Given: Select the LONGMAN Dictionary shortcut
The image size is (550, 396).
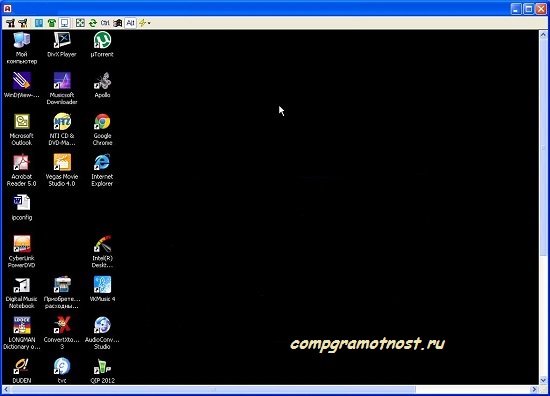Looking at the screenshot, I should tap(21, 333).
